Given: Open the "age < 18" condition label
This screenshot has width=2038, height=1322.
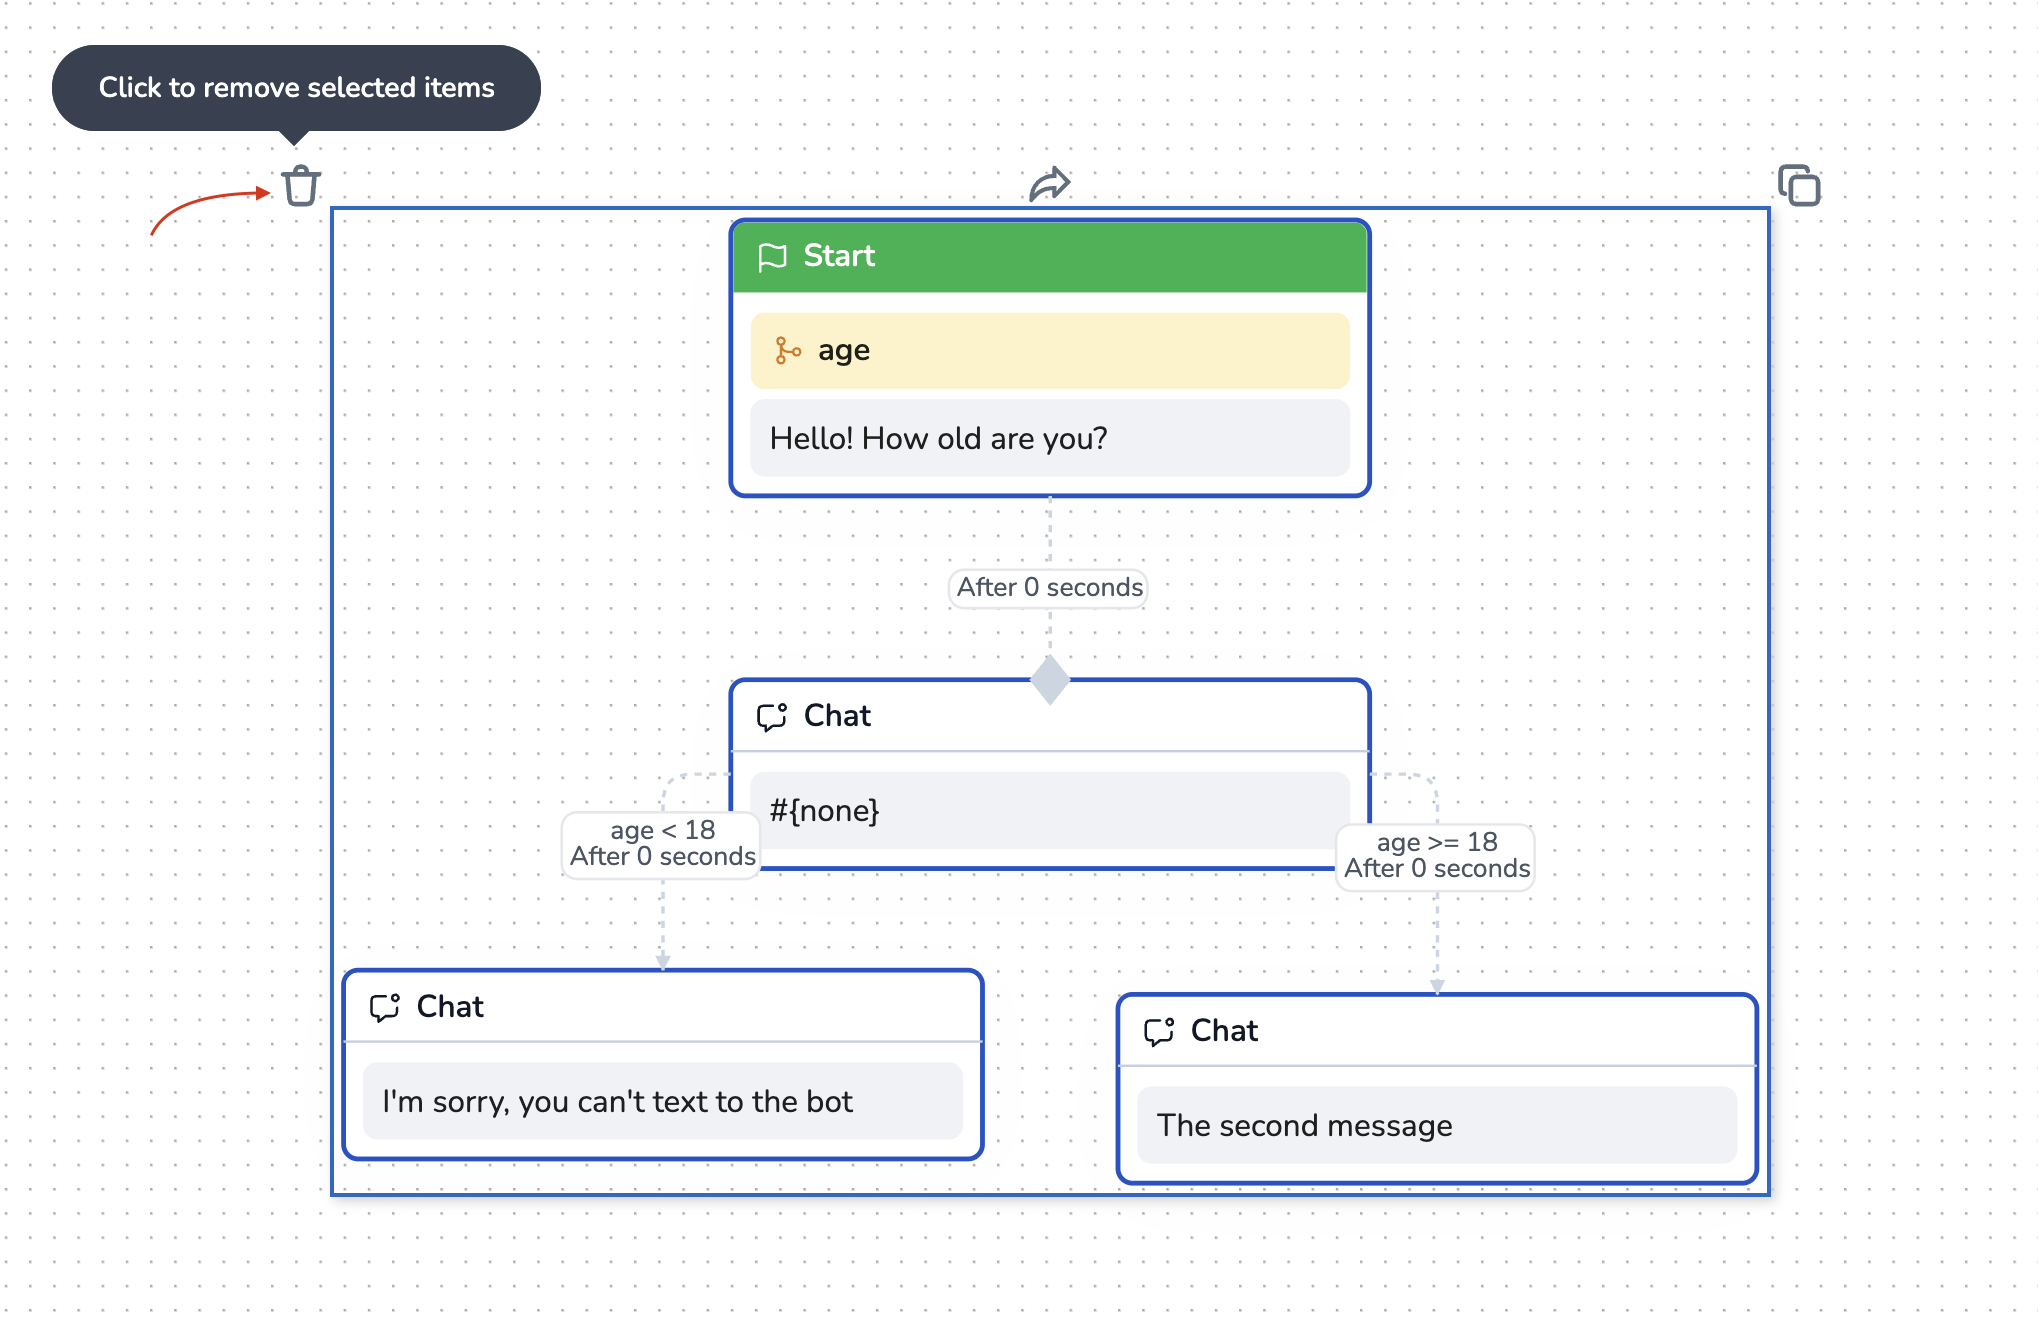Looking at the screenshot, I should tap(662, 843).
